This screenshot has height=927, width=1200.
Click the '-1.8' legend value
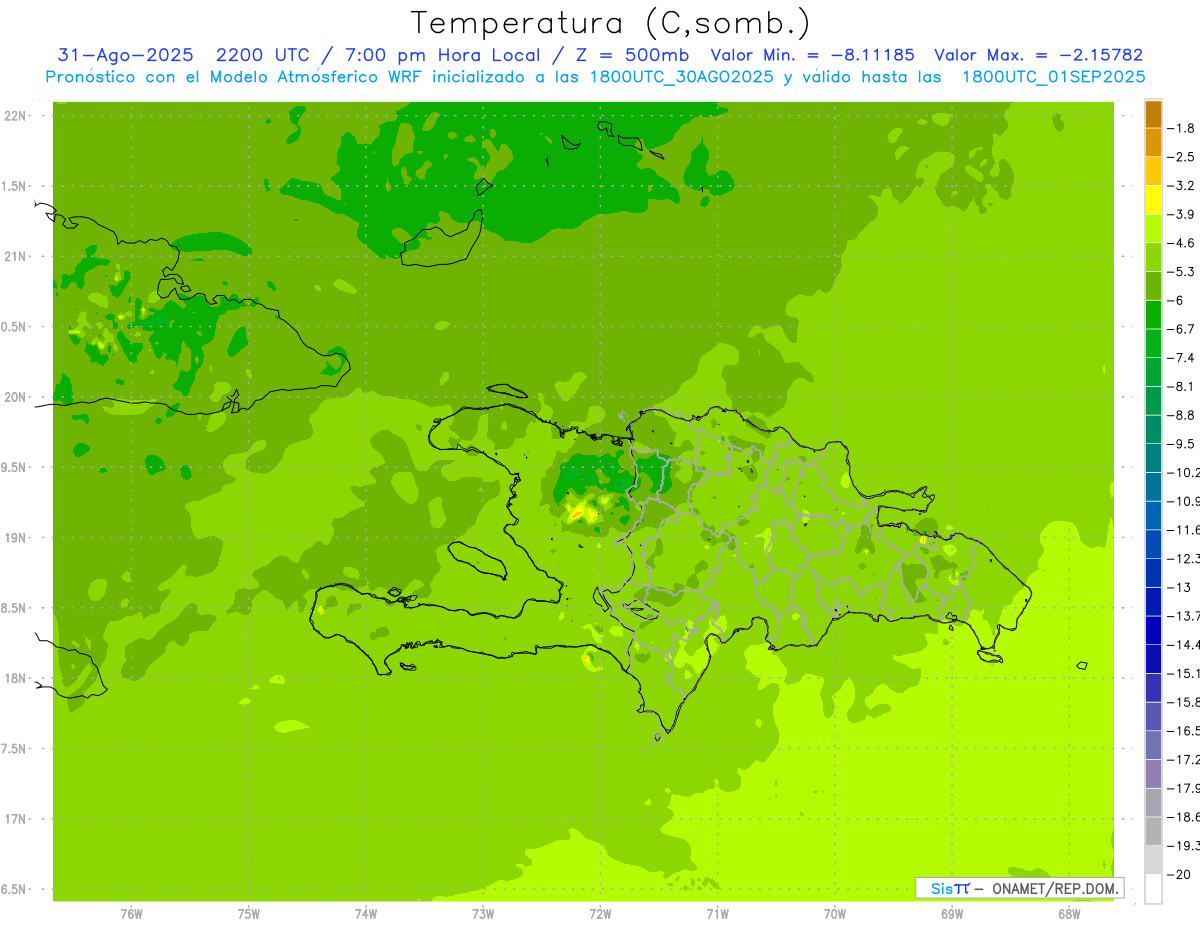[x=1183, y=128]
